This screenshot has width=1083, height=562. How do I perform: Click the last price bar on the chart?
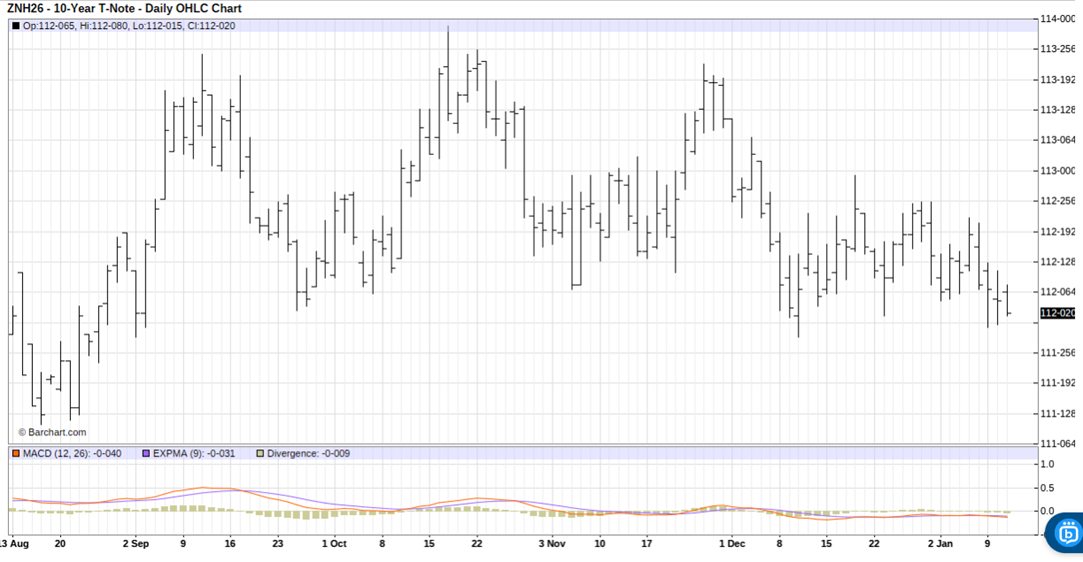click(x=1008, y=300)
